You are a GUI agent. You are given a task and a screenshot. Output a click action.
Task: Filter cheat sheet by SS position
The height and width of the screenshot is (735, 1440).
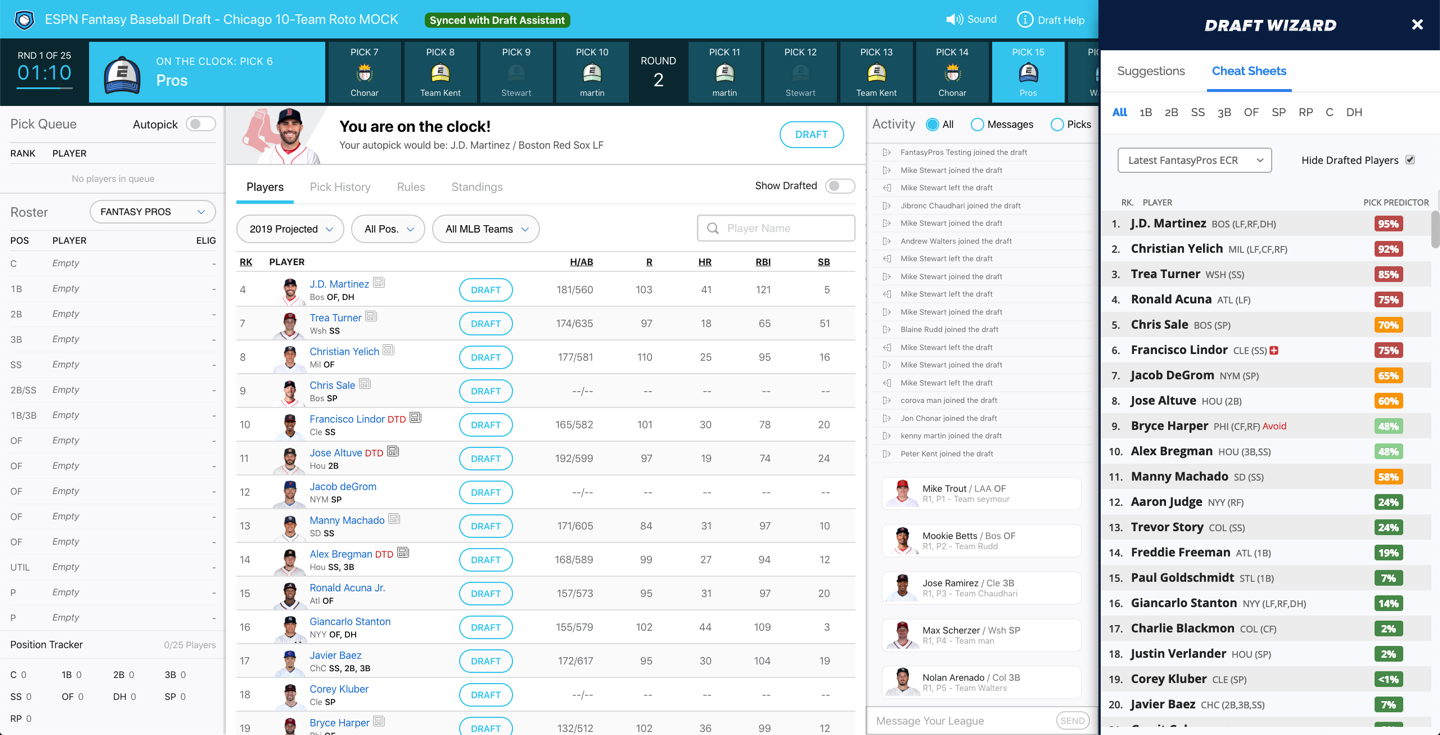tap(1198, 112)
